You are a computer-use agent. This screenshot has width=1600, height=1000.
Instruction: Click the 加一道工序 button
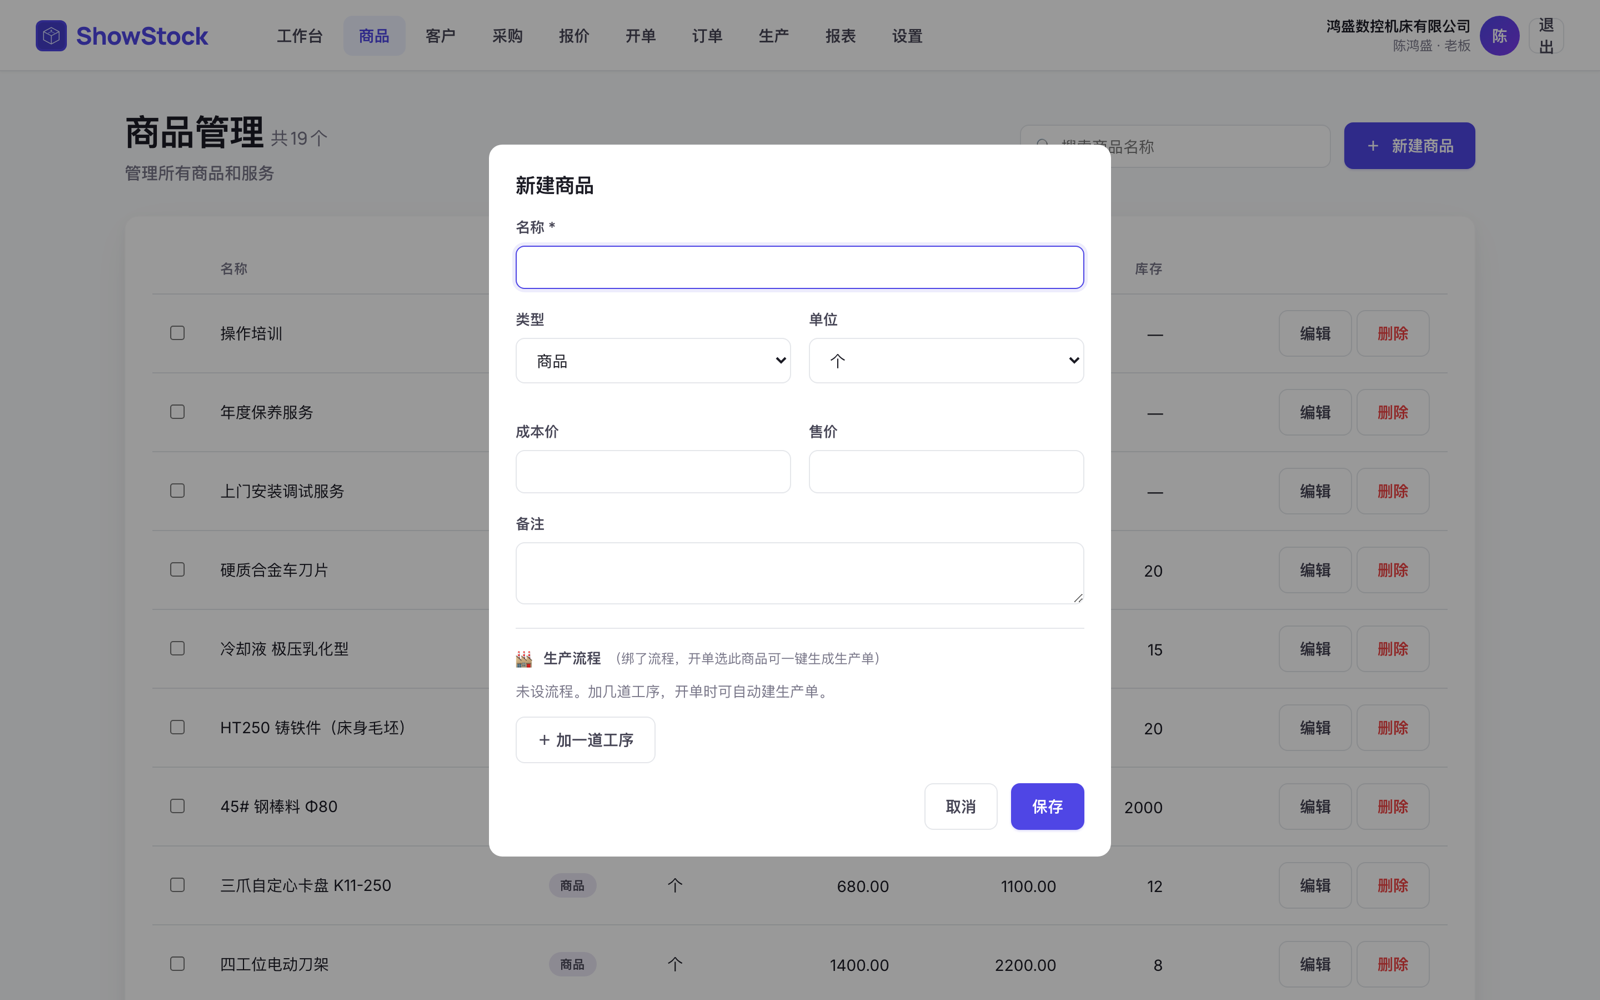point(586,740)
